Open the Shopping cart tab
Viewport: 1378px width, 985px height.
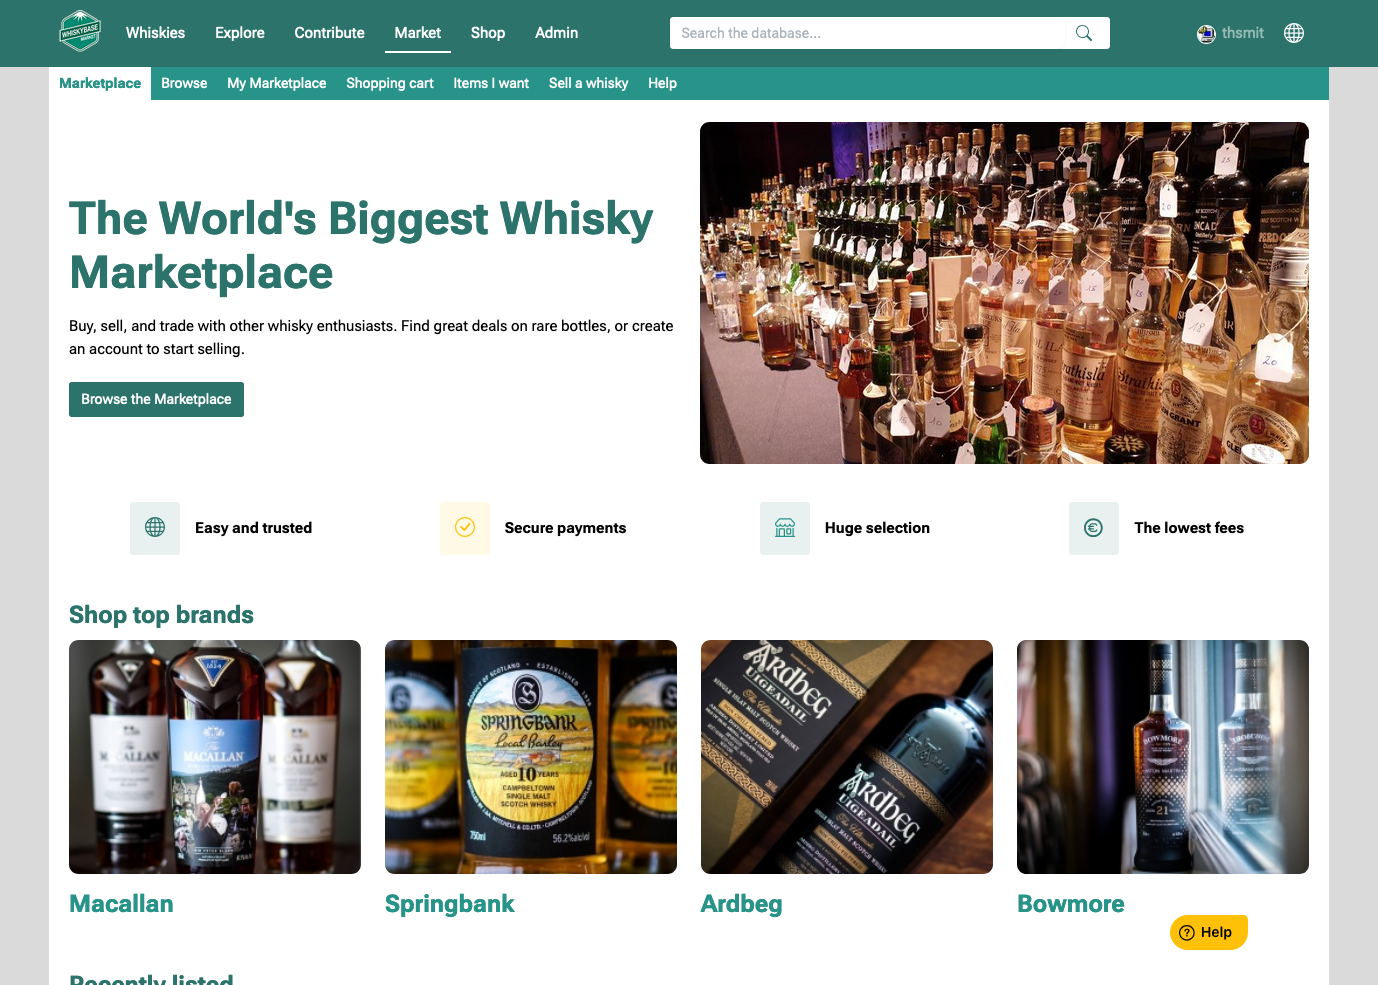pos(390,83)
